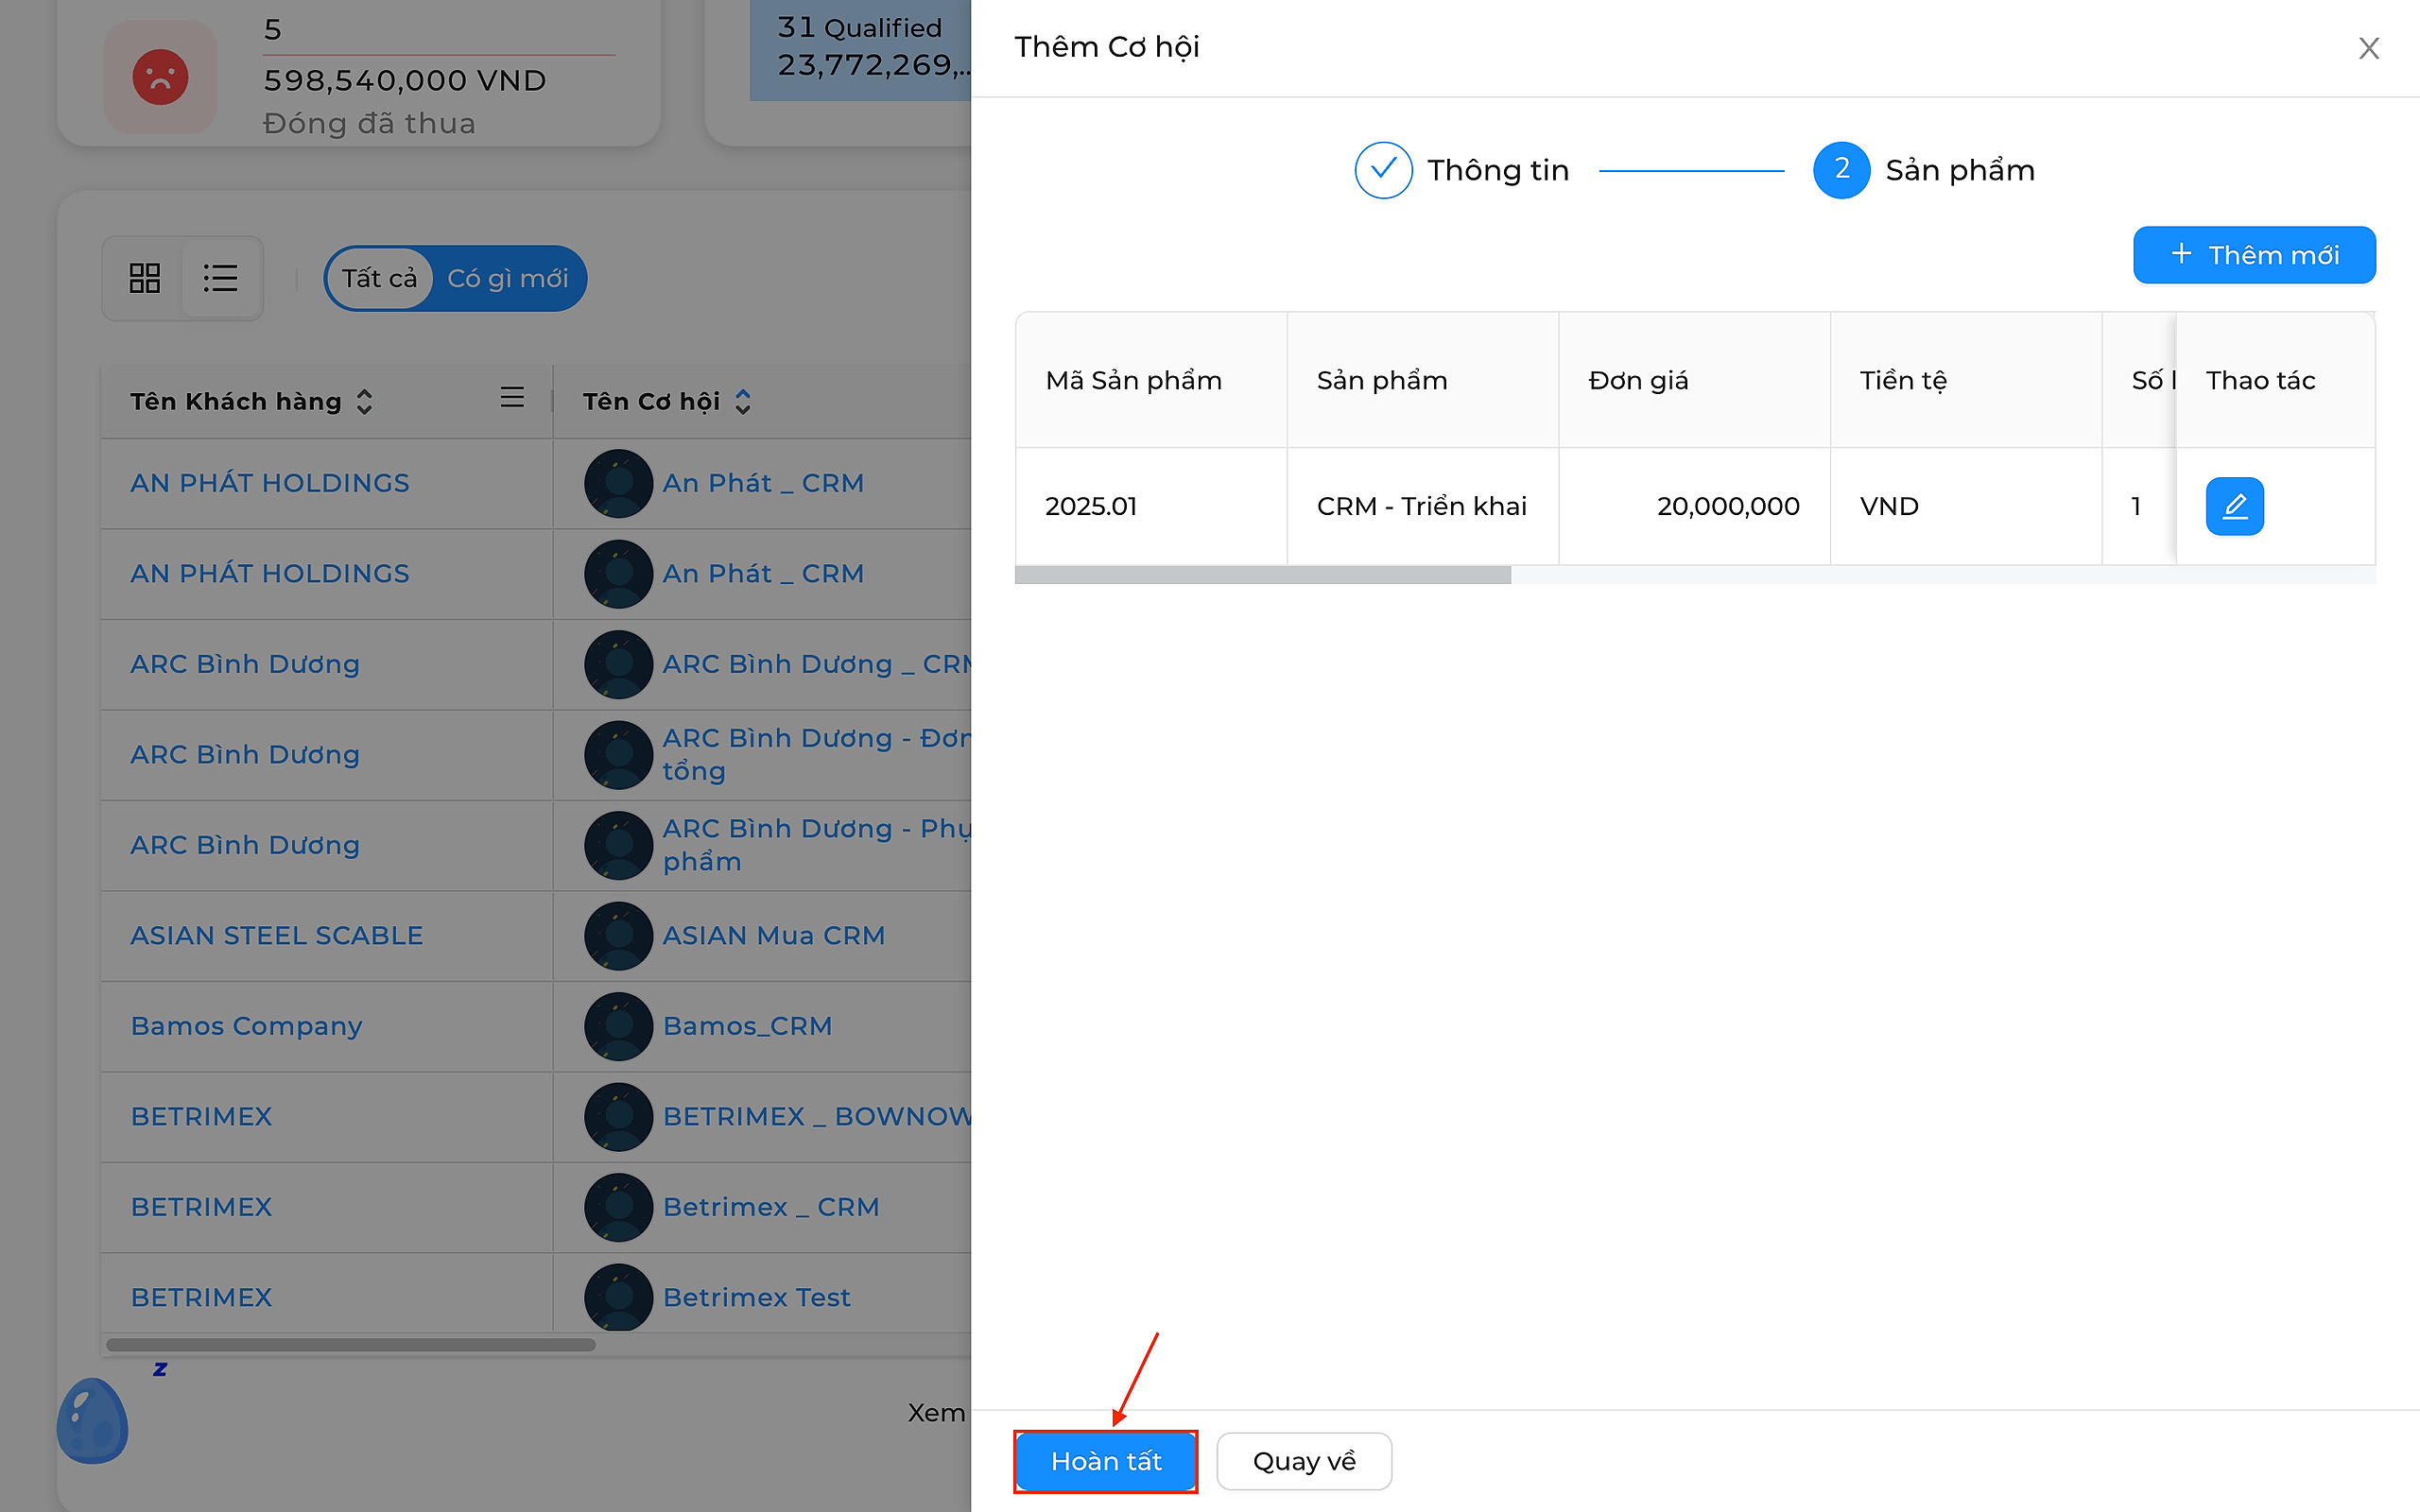The height and width of the screenshot is (1512, 2420).
Task: Click the Đơn giá column header
Action: tap(1694, 380)
